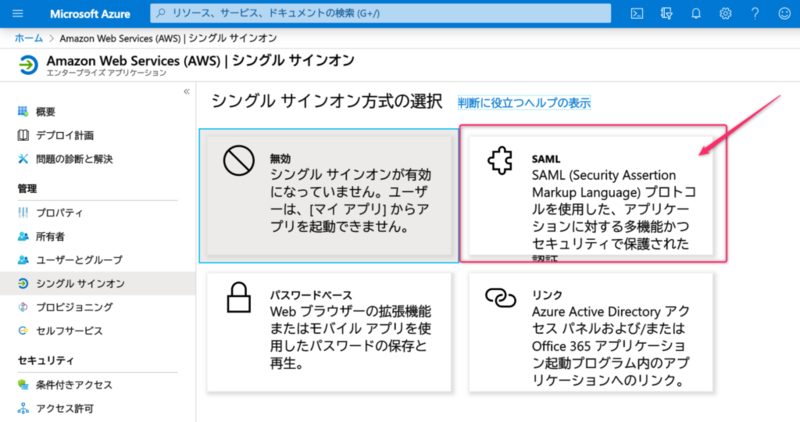Click the 管理 section heading
The image size is (800, 422).
[27, 189]
